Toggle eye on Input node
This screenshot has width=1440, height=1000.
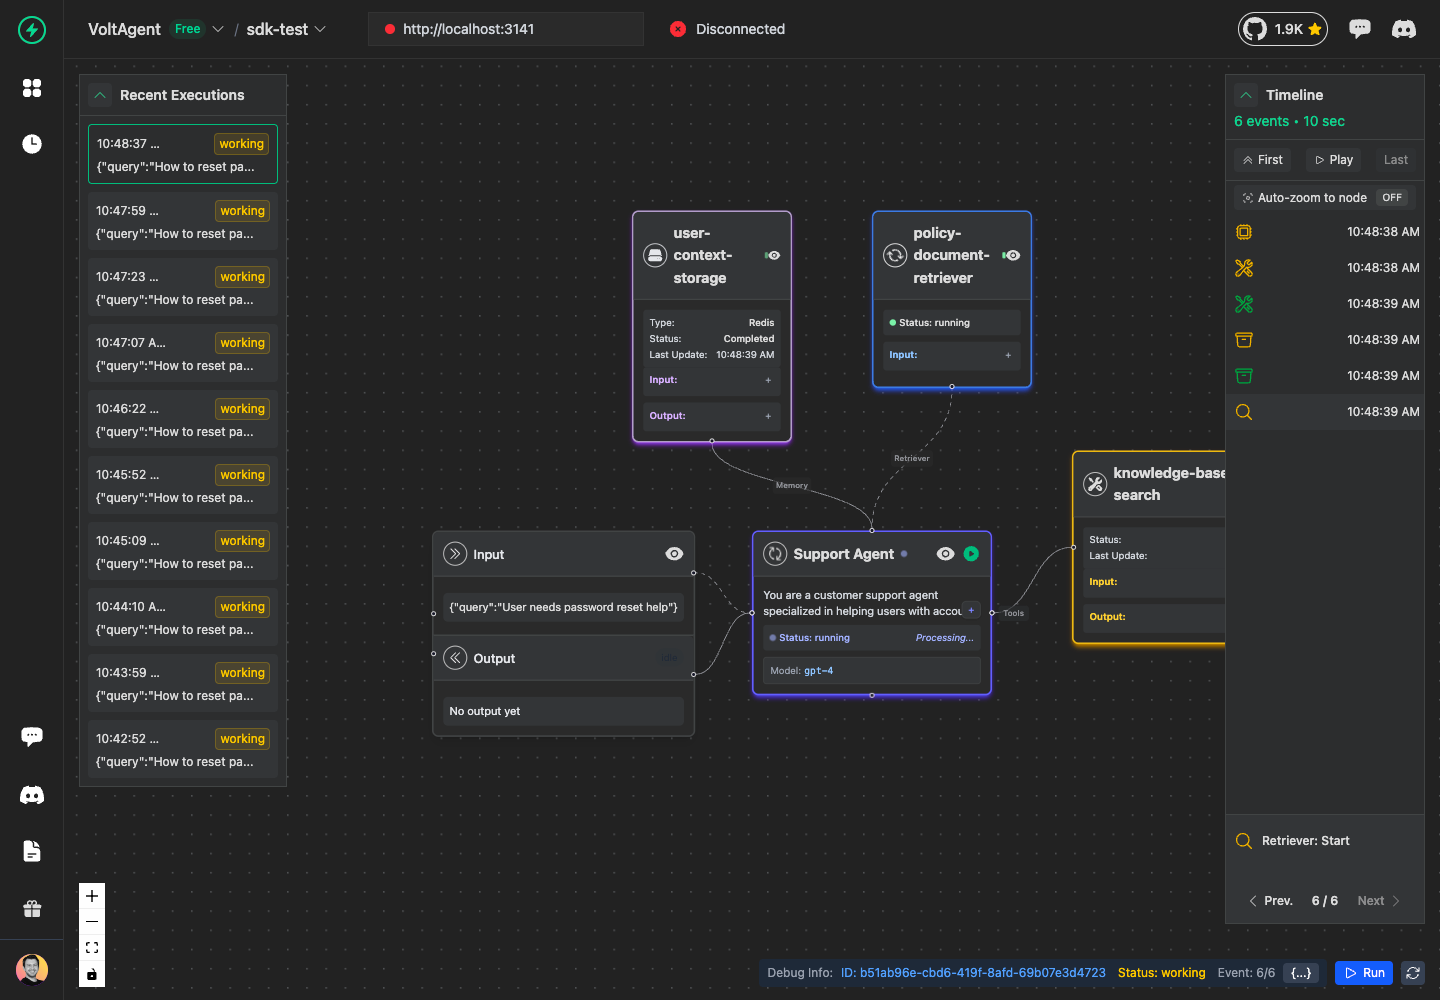coord(674,554)
